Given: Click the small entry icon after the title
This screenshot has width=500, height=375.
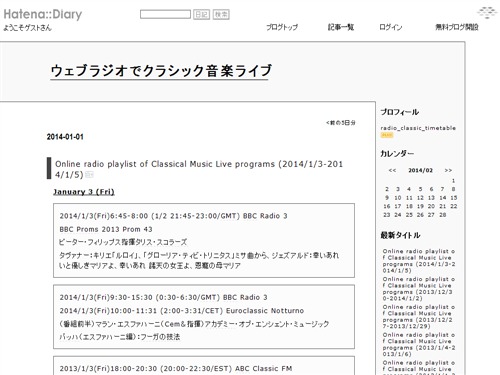Looking at the screenshot, I should (x=89, y=174).
